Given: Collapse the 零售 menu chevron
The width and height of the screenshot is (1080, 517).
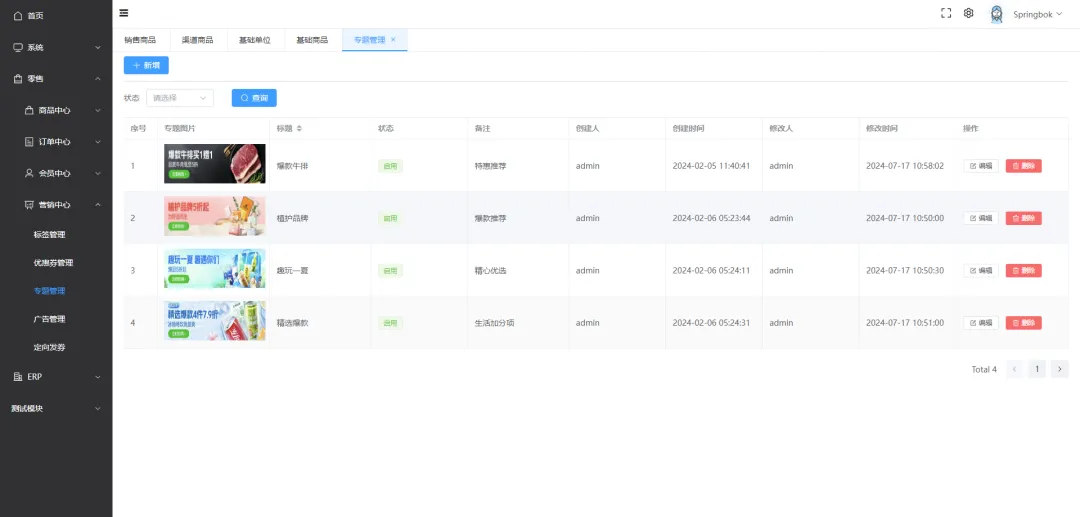Looking at the screenshot, I should tap(98, 79).
